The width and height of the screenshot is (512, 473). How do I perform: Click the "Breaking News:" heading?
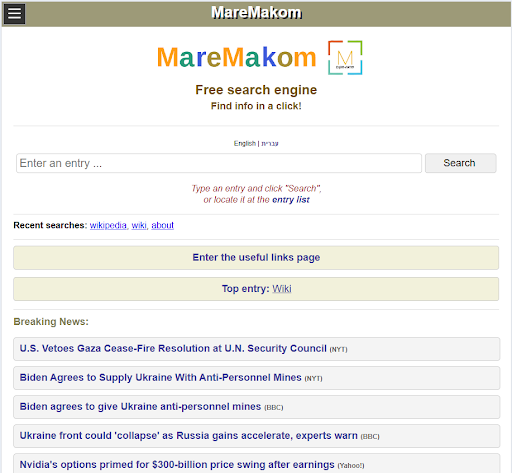pos(51,322)
